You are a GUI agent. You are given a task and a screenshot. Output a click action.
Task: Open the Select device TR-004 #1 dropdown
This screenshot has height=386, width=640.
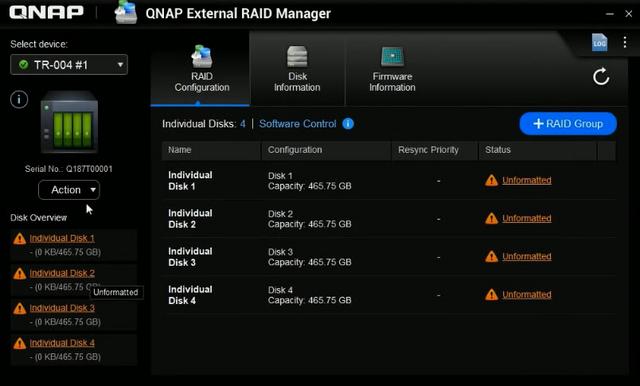click(x=69, y=64)
